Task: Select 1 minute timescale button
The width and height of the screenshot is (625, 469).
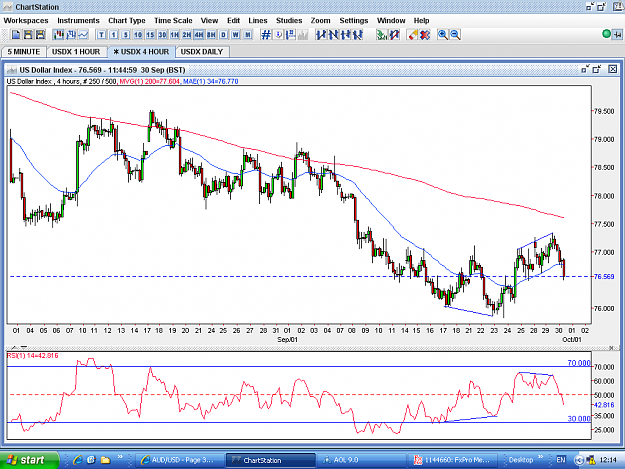Action: (x=114, y=35)
